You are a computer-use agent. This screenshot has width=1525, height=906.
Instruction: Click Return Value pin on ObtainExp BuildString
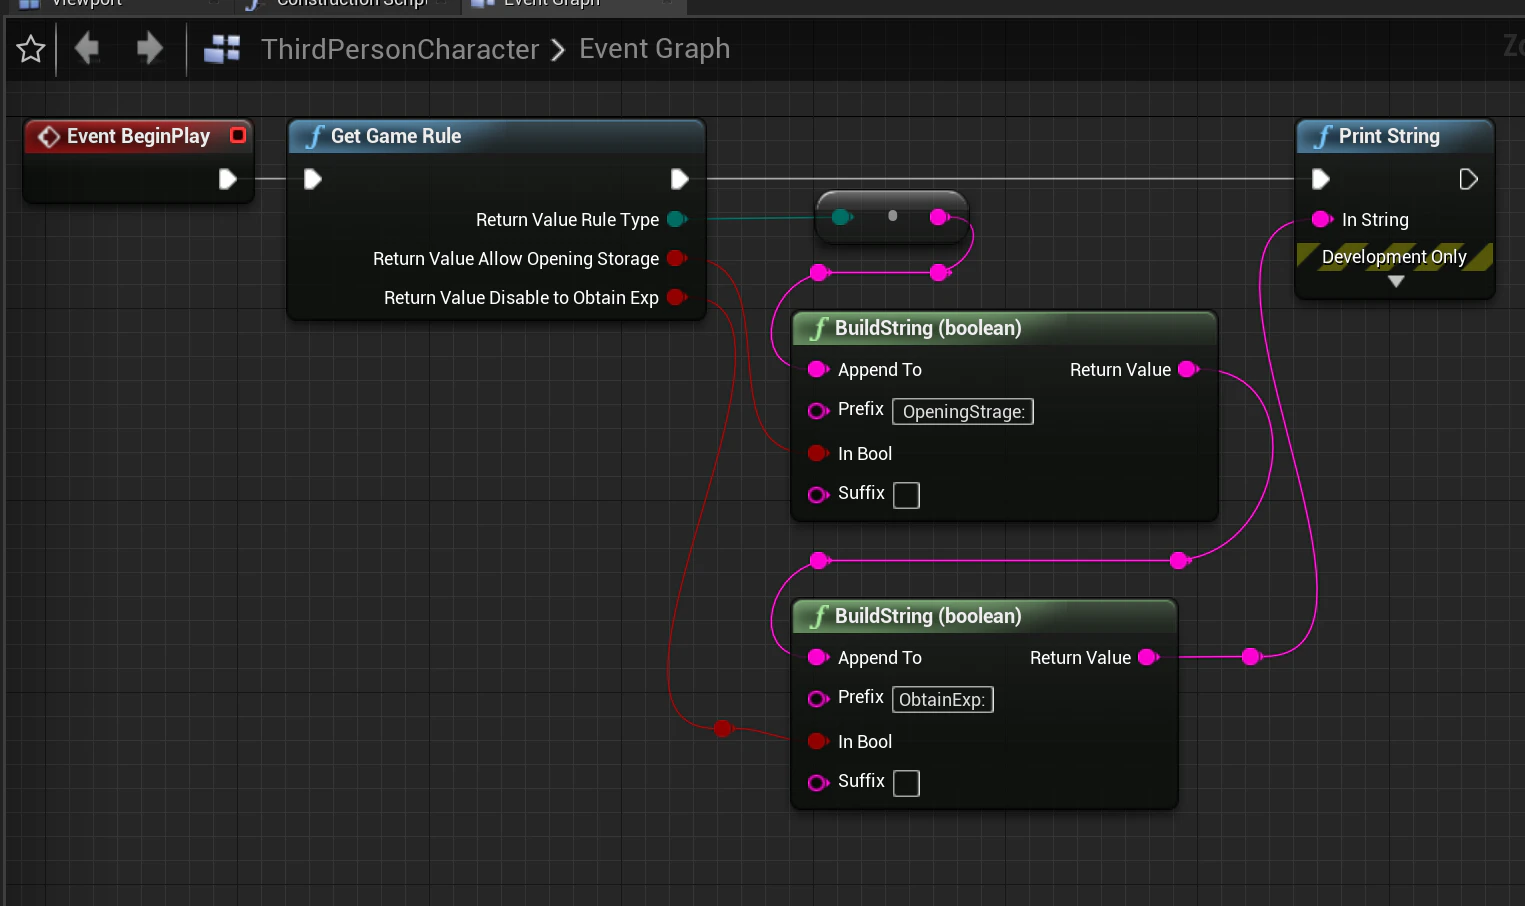(1149, 657)
